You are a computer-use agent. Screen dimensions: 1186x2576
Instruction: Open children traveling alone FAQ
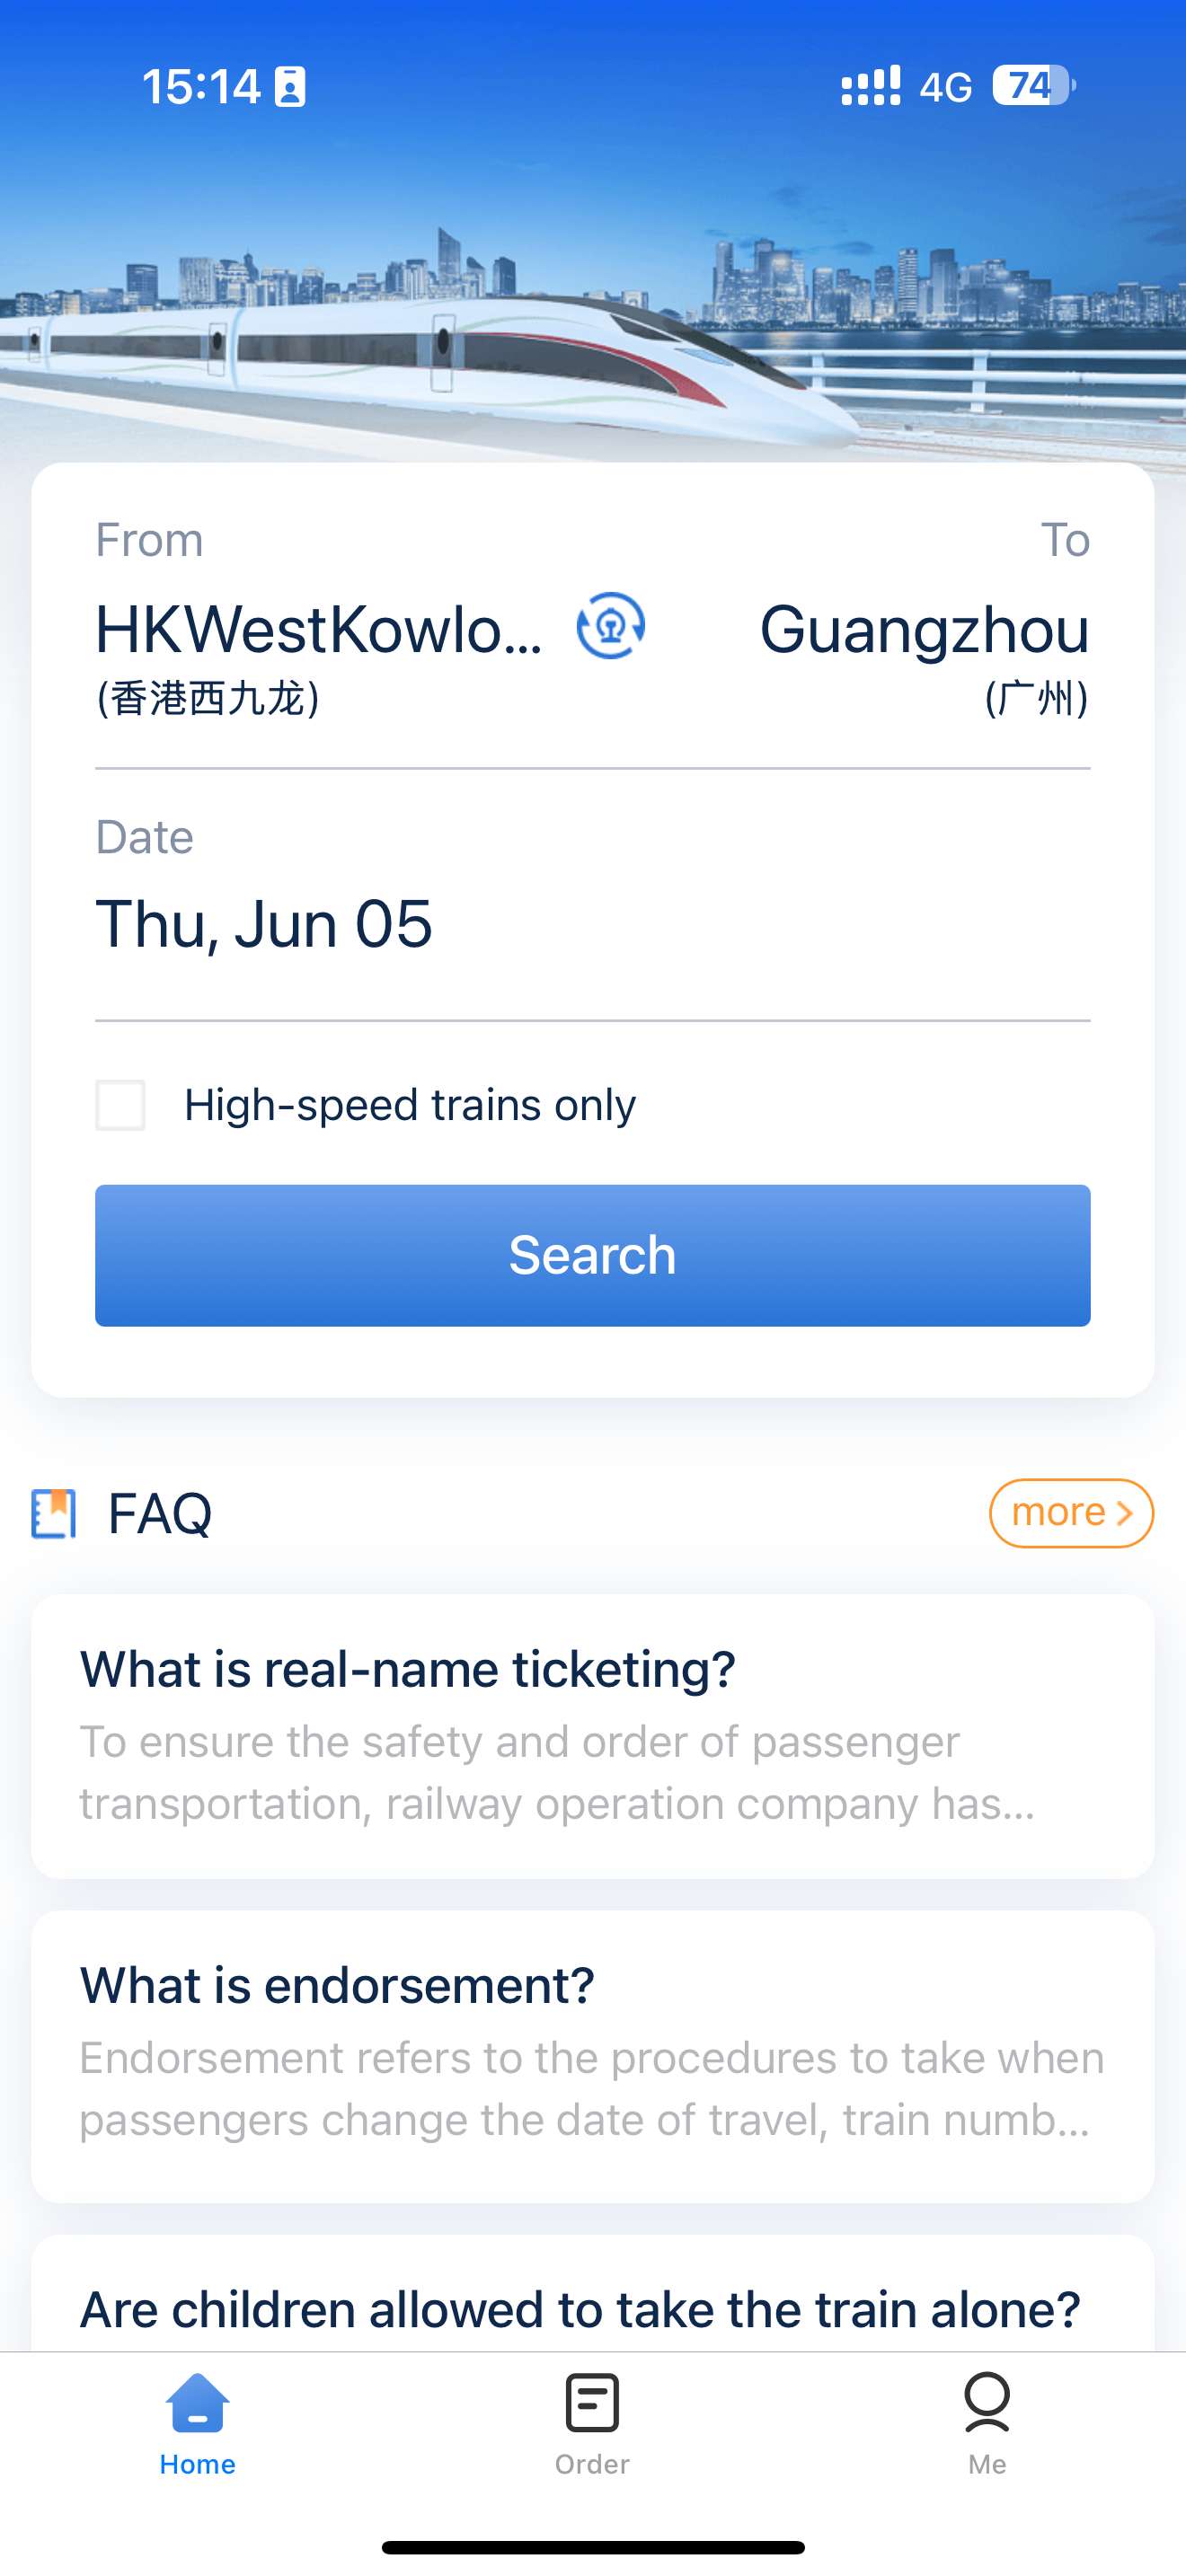pyautogui.click(x=580, y=2308)
